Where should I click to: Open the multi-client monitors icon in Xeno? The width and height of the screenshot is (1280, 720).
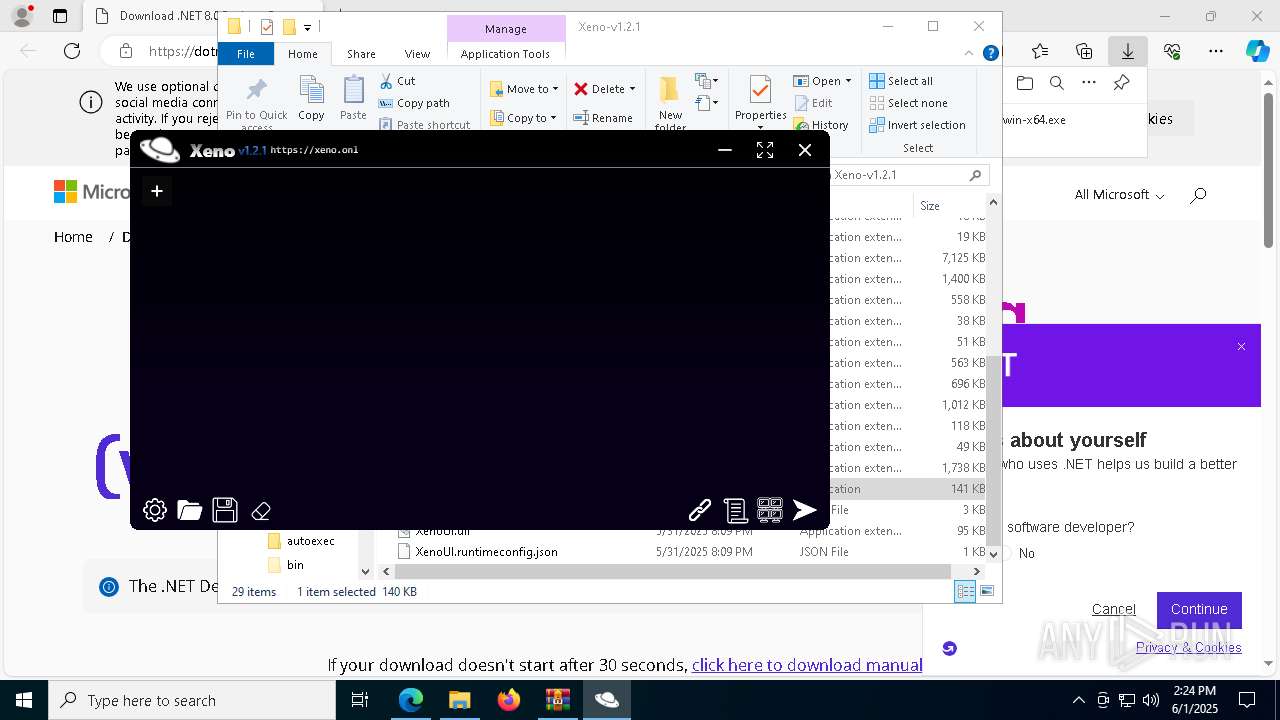(770, 510)
